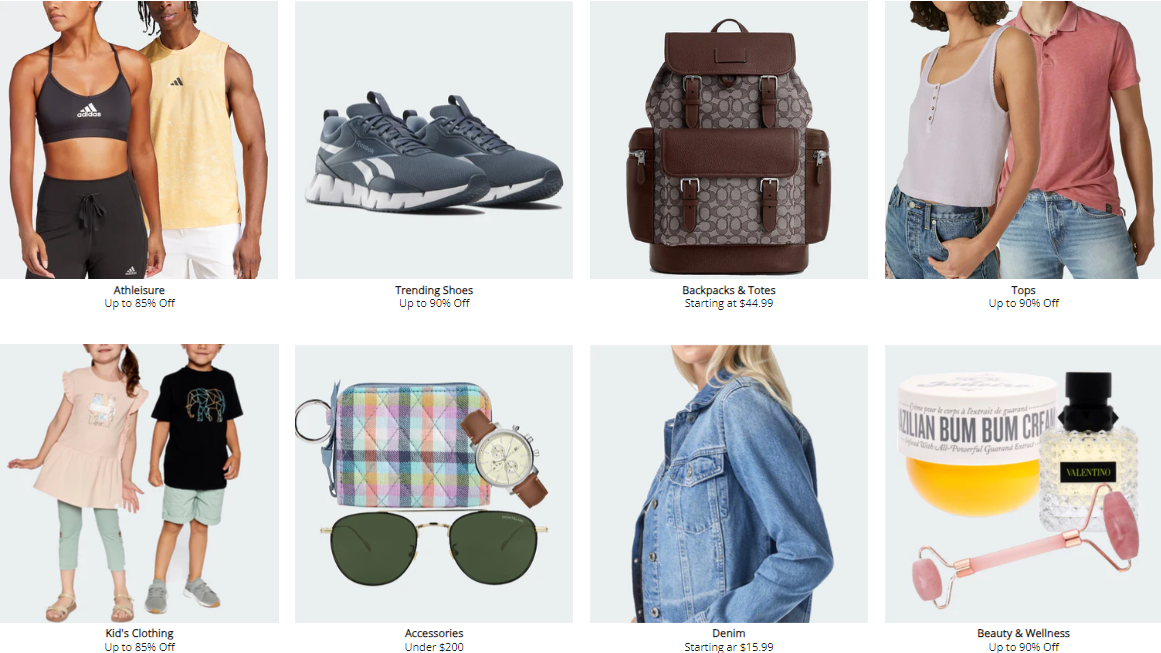Click the Backpacks & Totes label
Screen dimensions: 1161x653
pos(729,290)
